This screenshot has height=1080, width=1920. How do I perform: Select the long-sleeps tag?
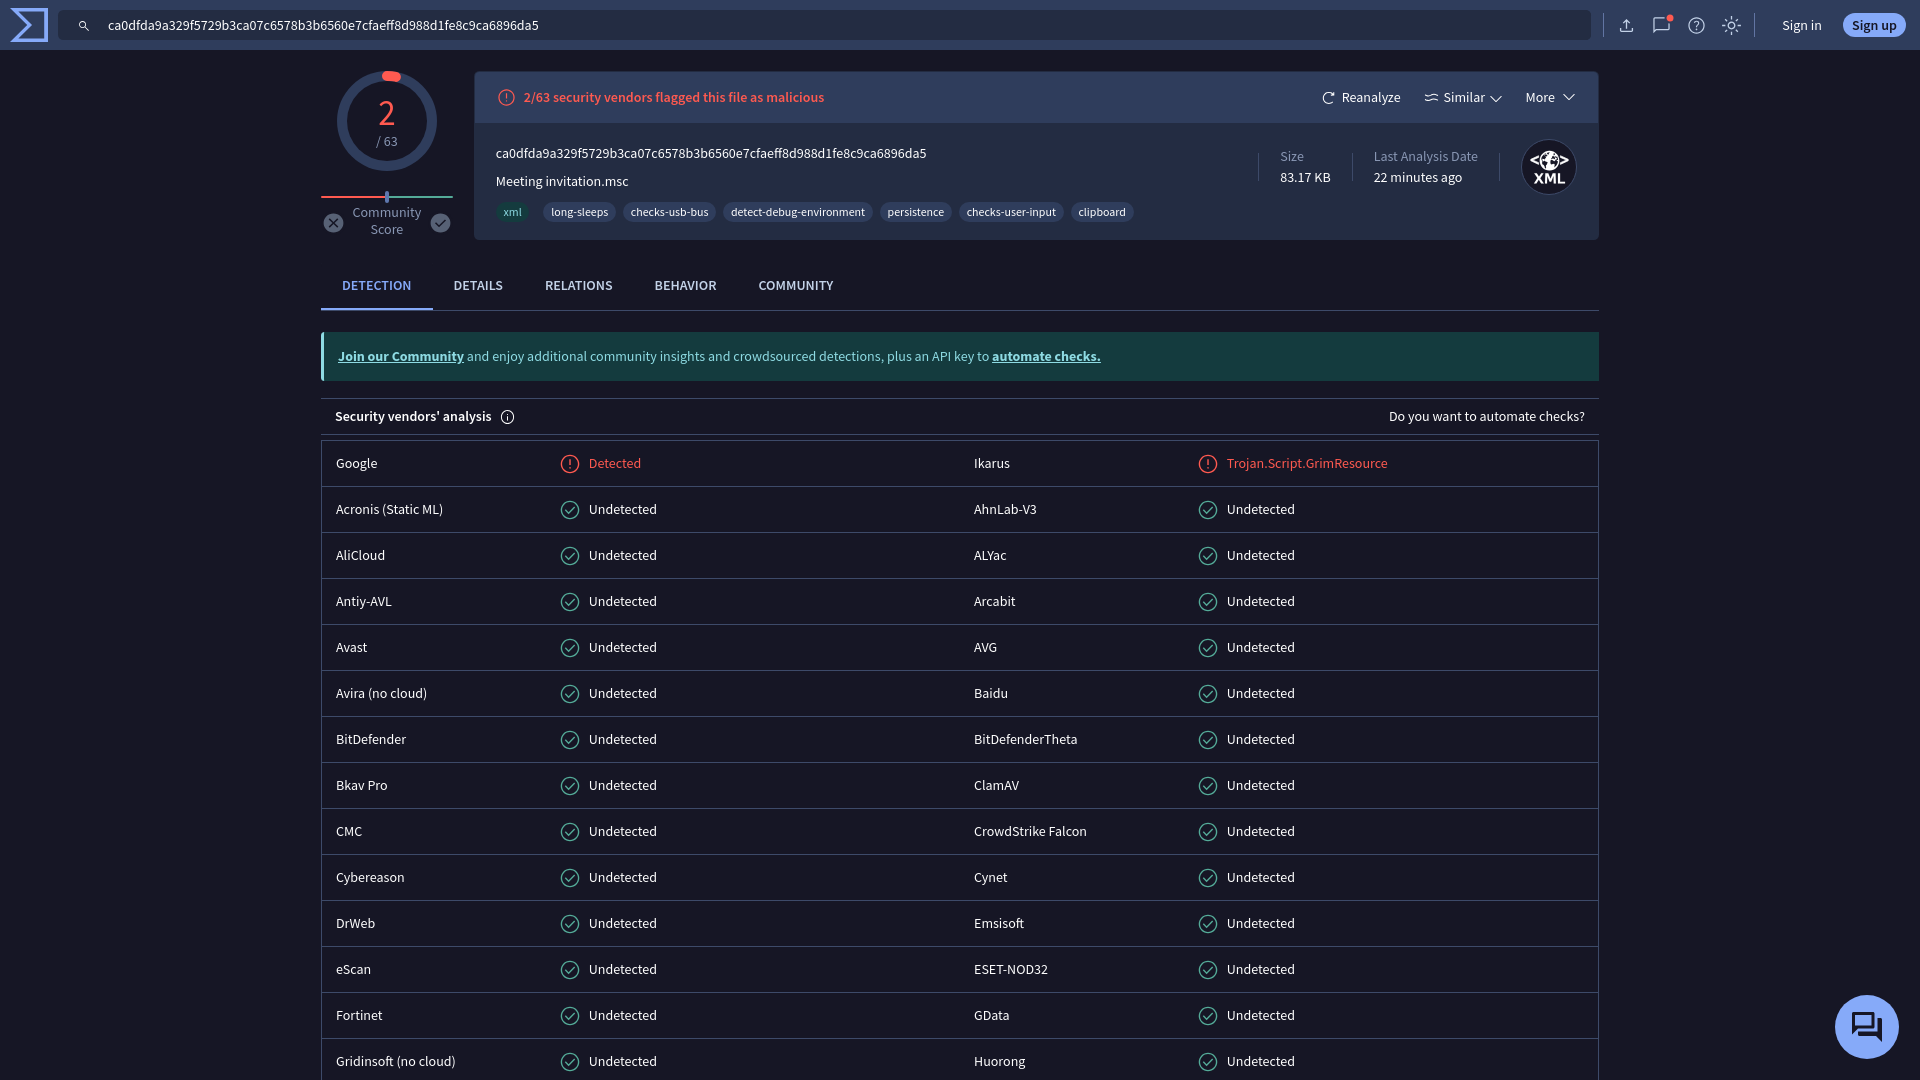[580, 212]
